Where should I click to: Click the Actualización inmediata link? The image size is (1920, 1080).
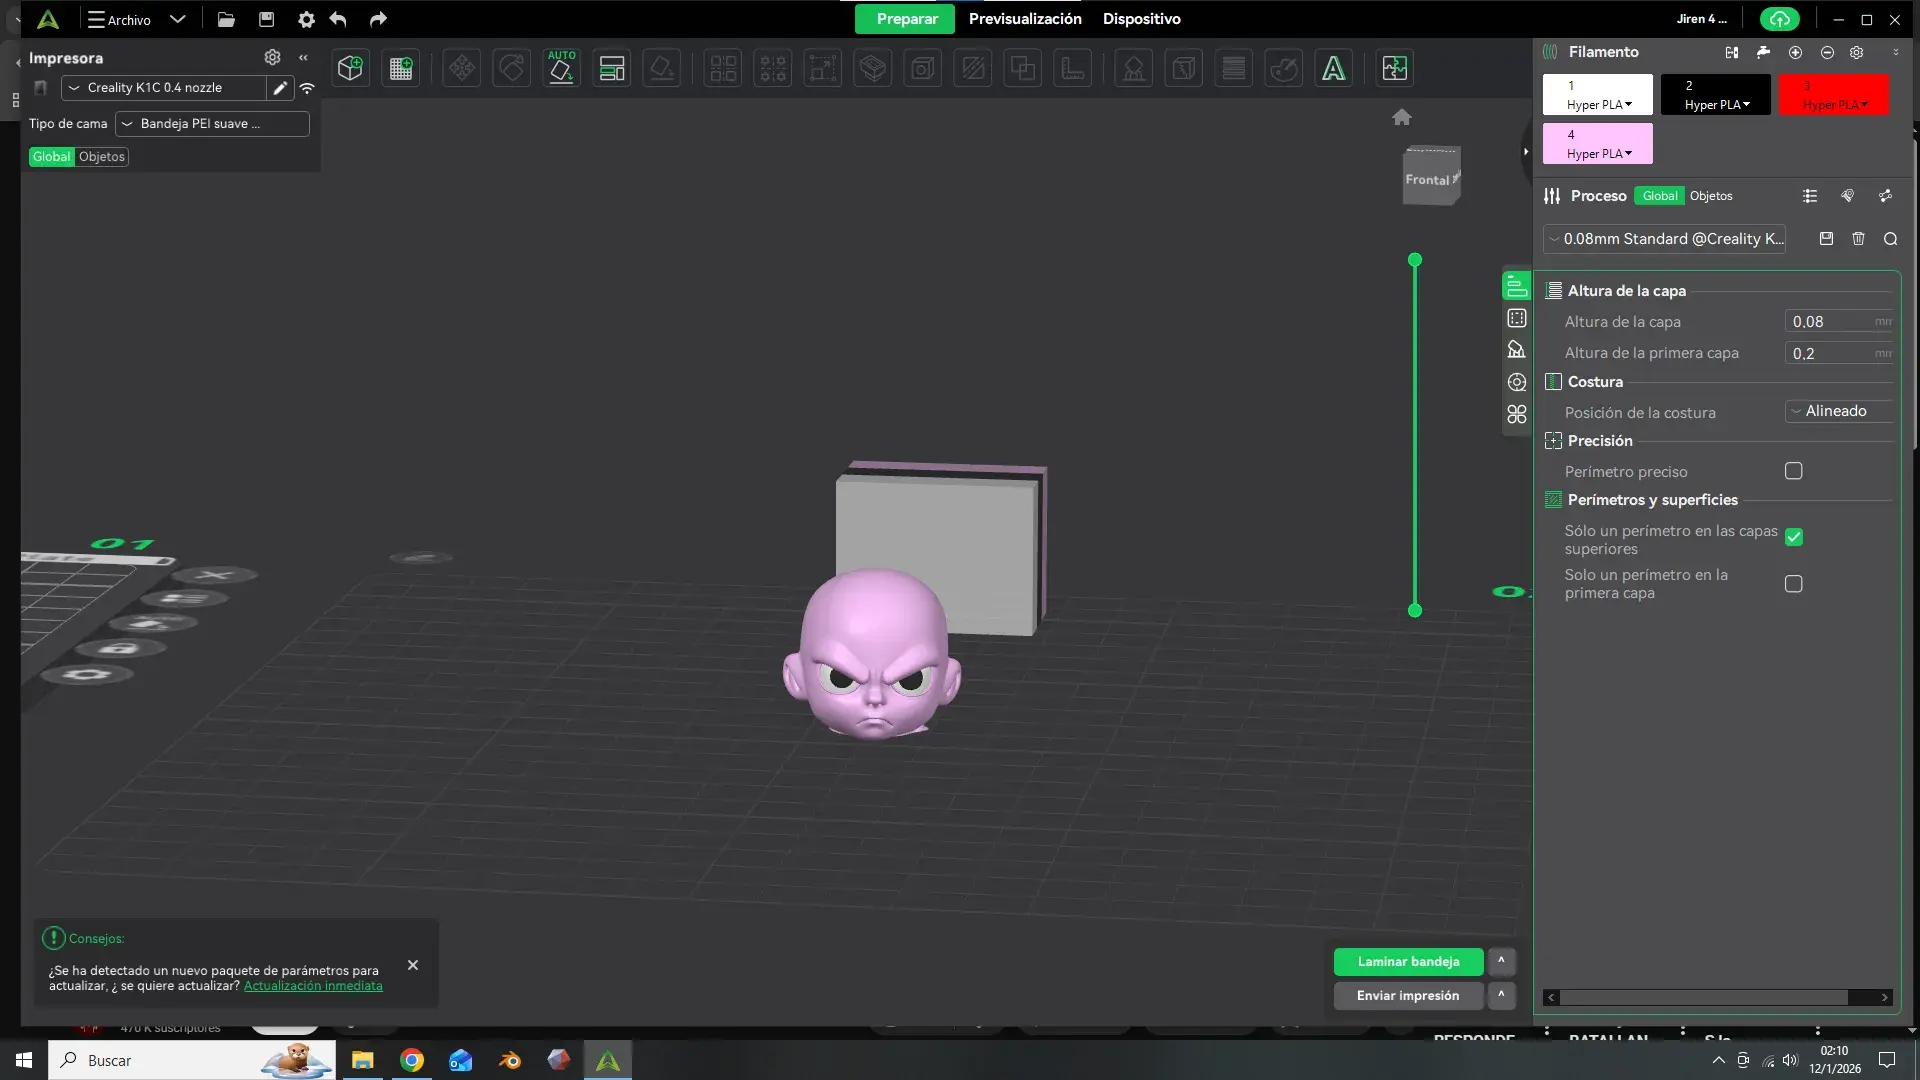[x=313, y=986]
